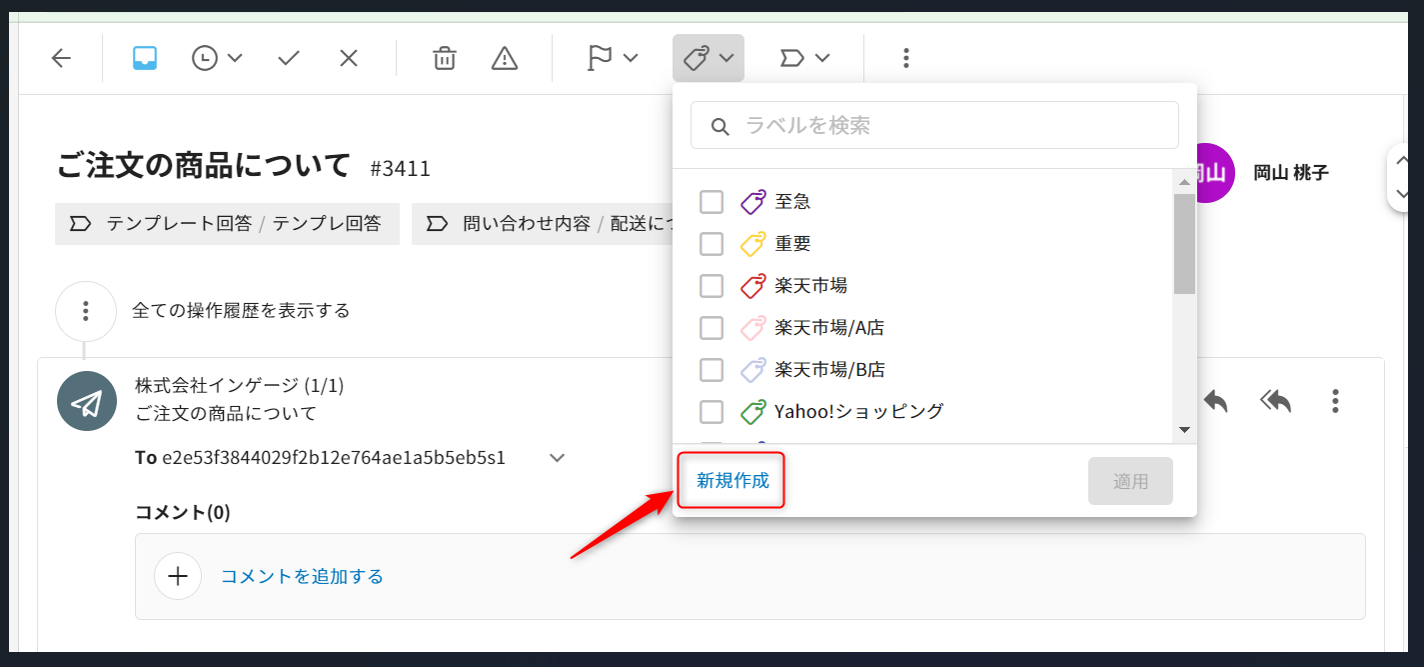Click the label list scrollbar down arrow
Viewport: 1424px width, 667px height.
1184,430
